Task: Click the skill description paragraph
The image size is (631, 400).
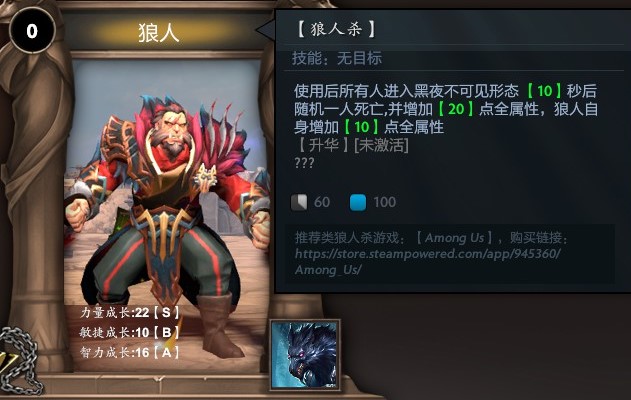Action: [445, 109]
